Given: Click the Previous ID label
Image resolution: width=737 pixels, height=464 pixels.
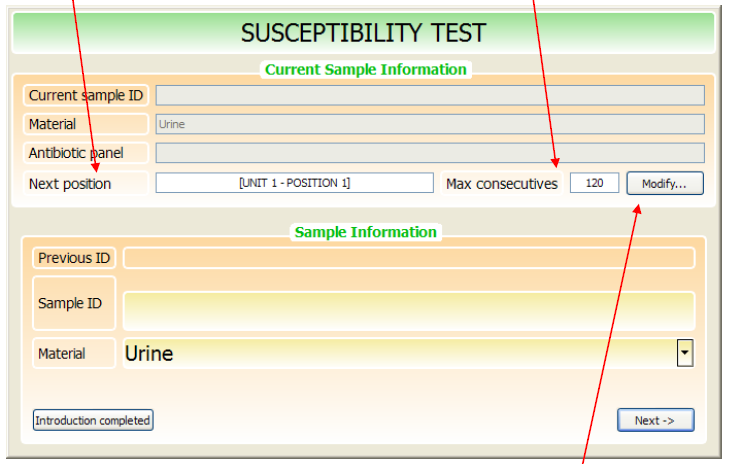Looking at the screenshot, I should click(x=74, y=258).
